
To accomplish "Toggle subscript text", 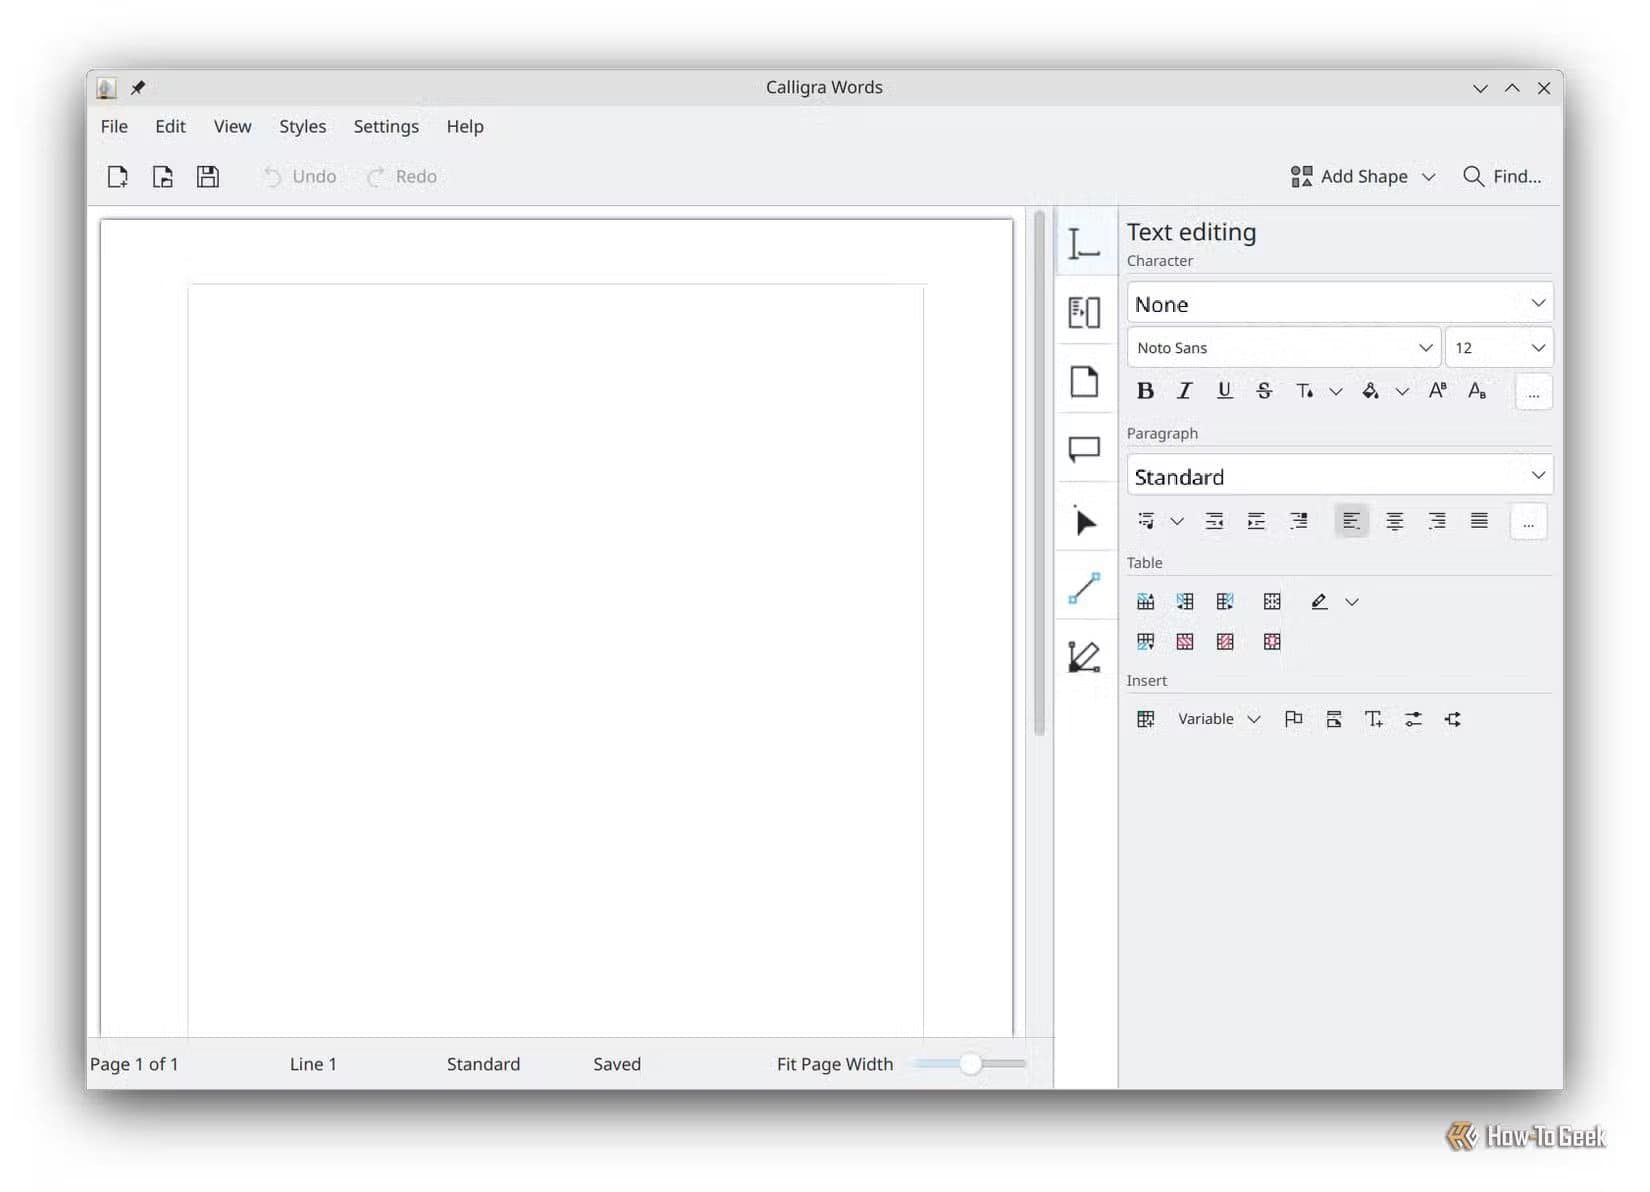I will [x=1477, y=391].
